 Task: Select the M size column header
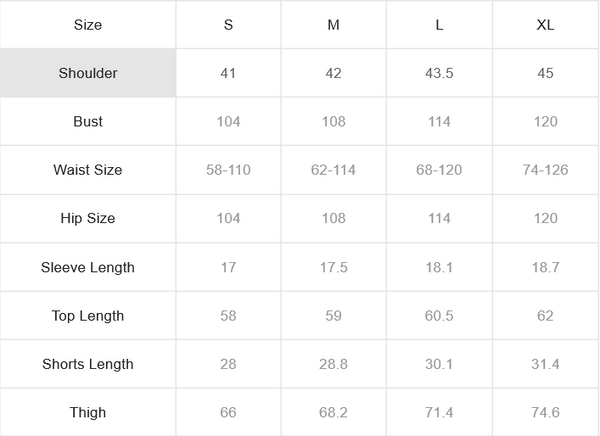[333, 25]
